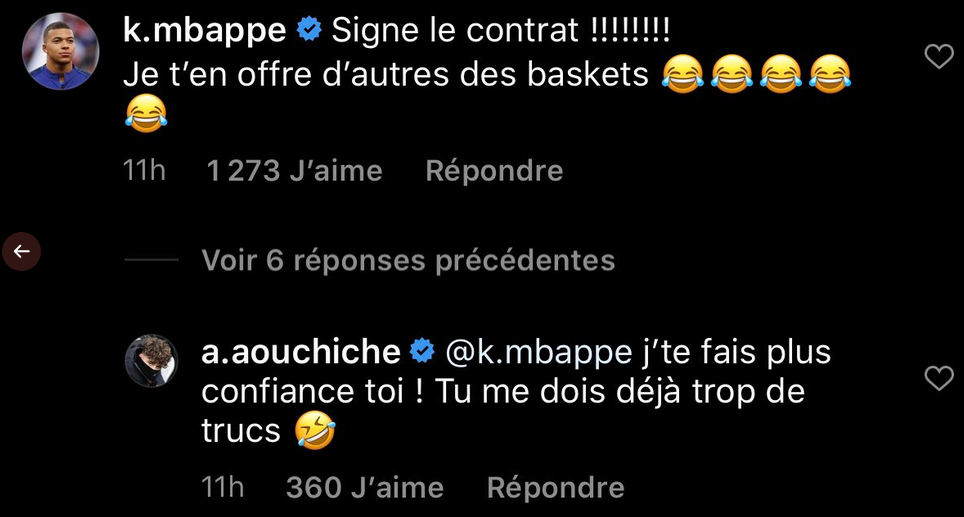Like the k.mbappe comment with the heart
Image resolution: width=964 pixels, height=517 pixels.
tap(938, 57)
